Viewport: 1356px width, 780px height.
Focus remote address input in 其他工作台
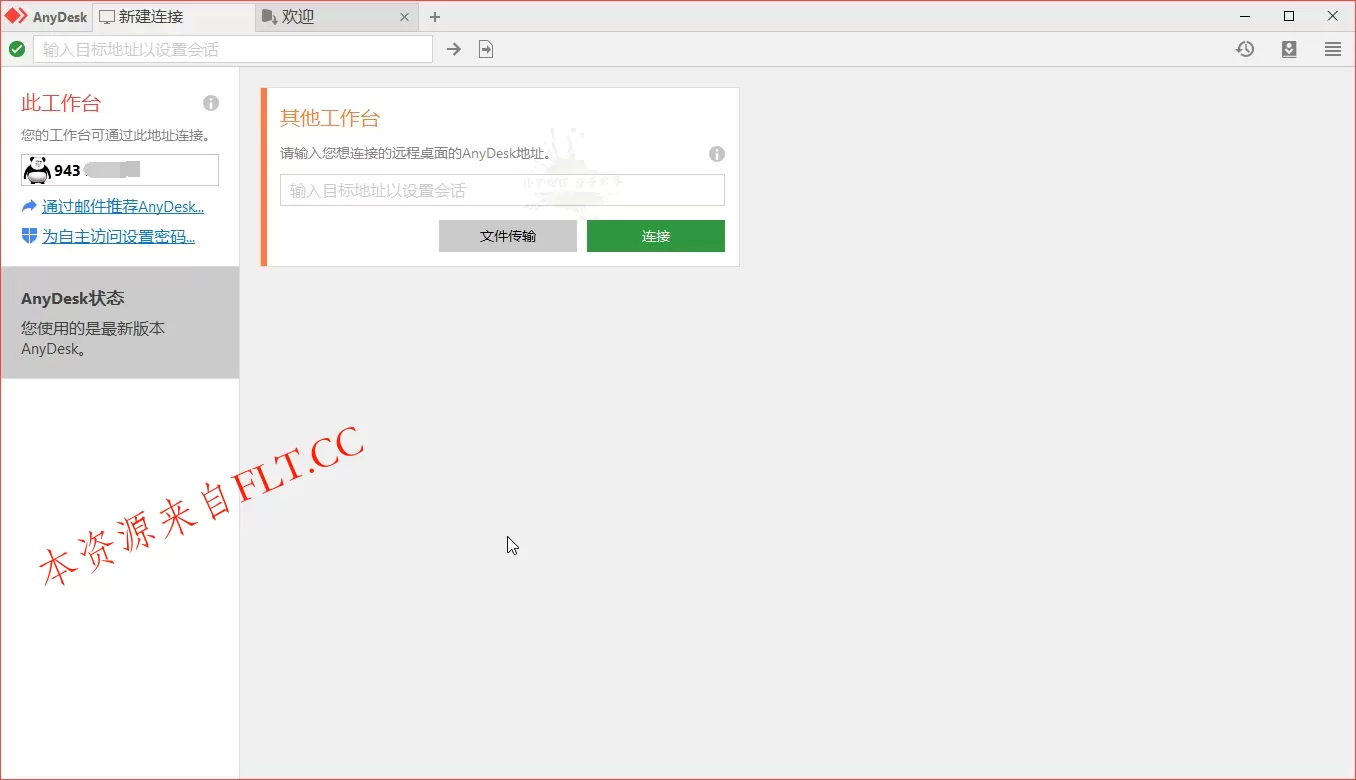coord(502,190)
